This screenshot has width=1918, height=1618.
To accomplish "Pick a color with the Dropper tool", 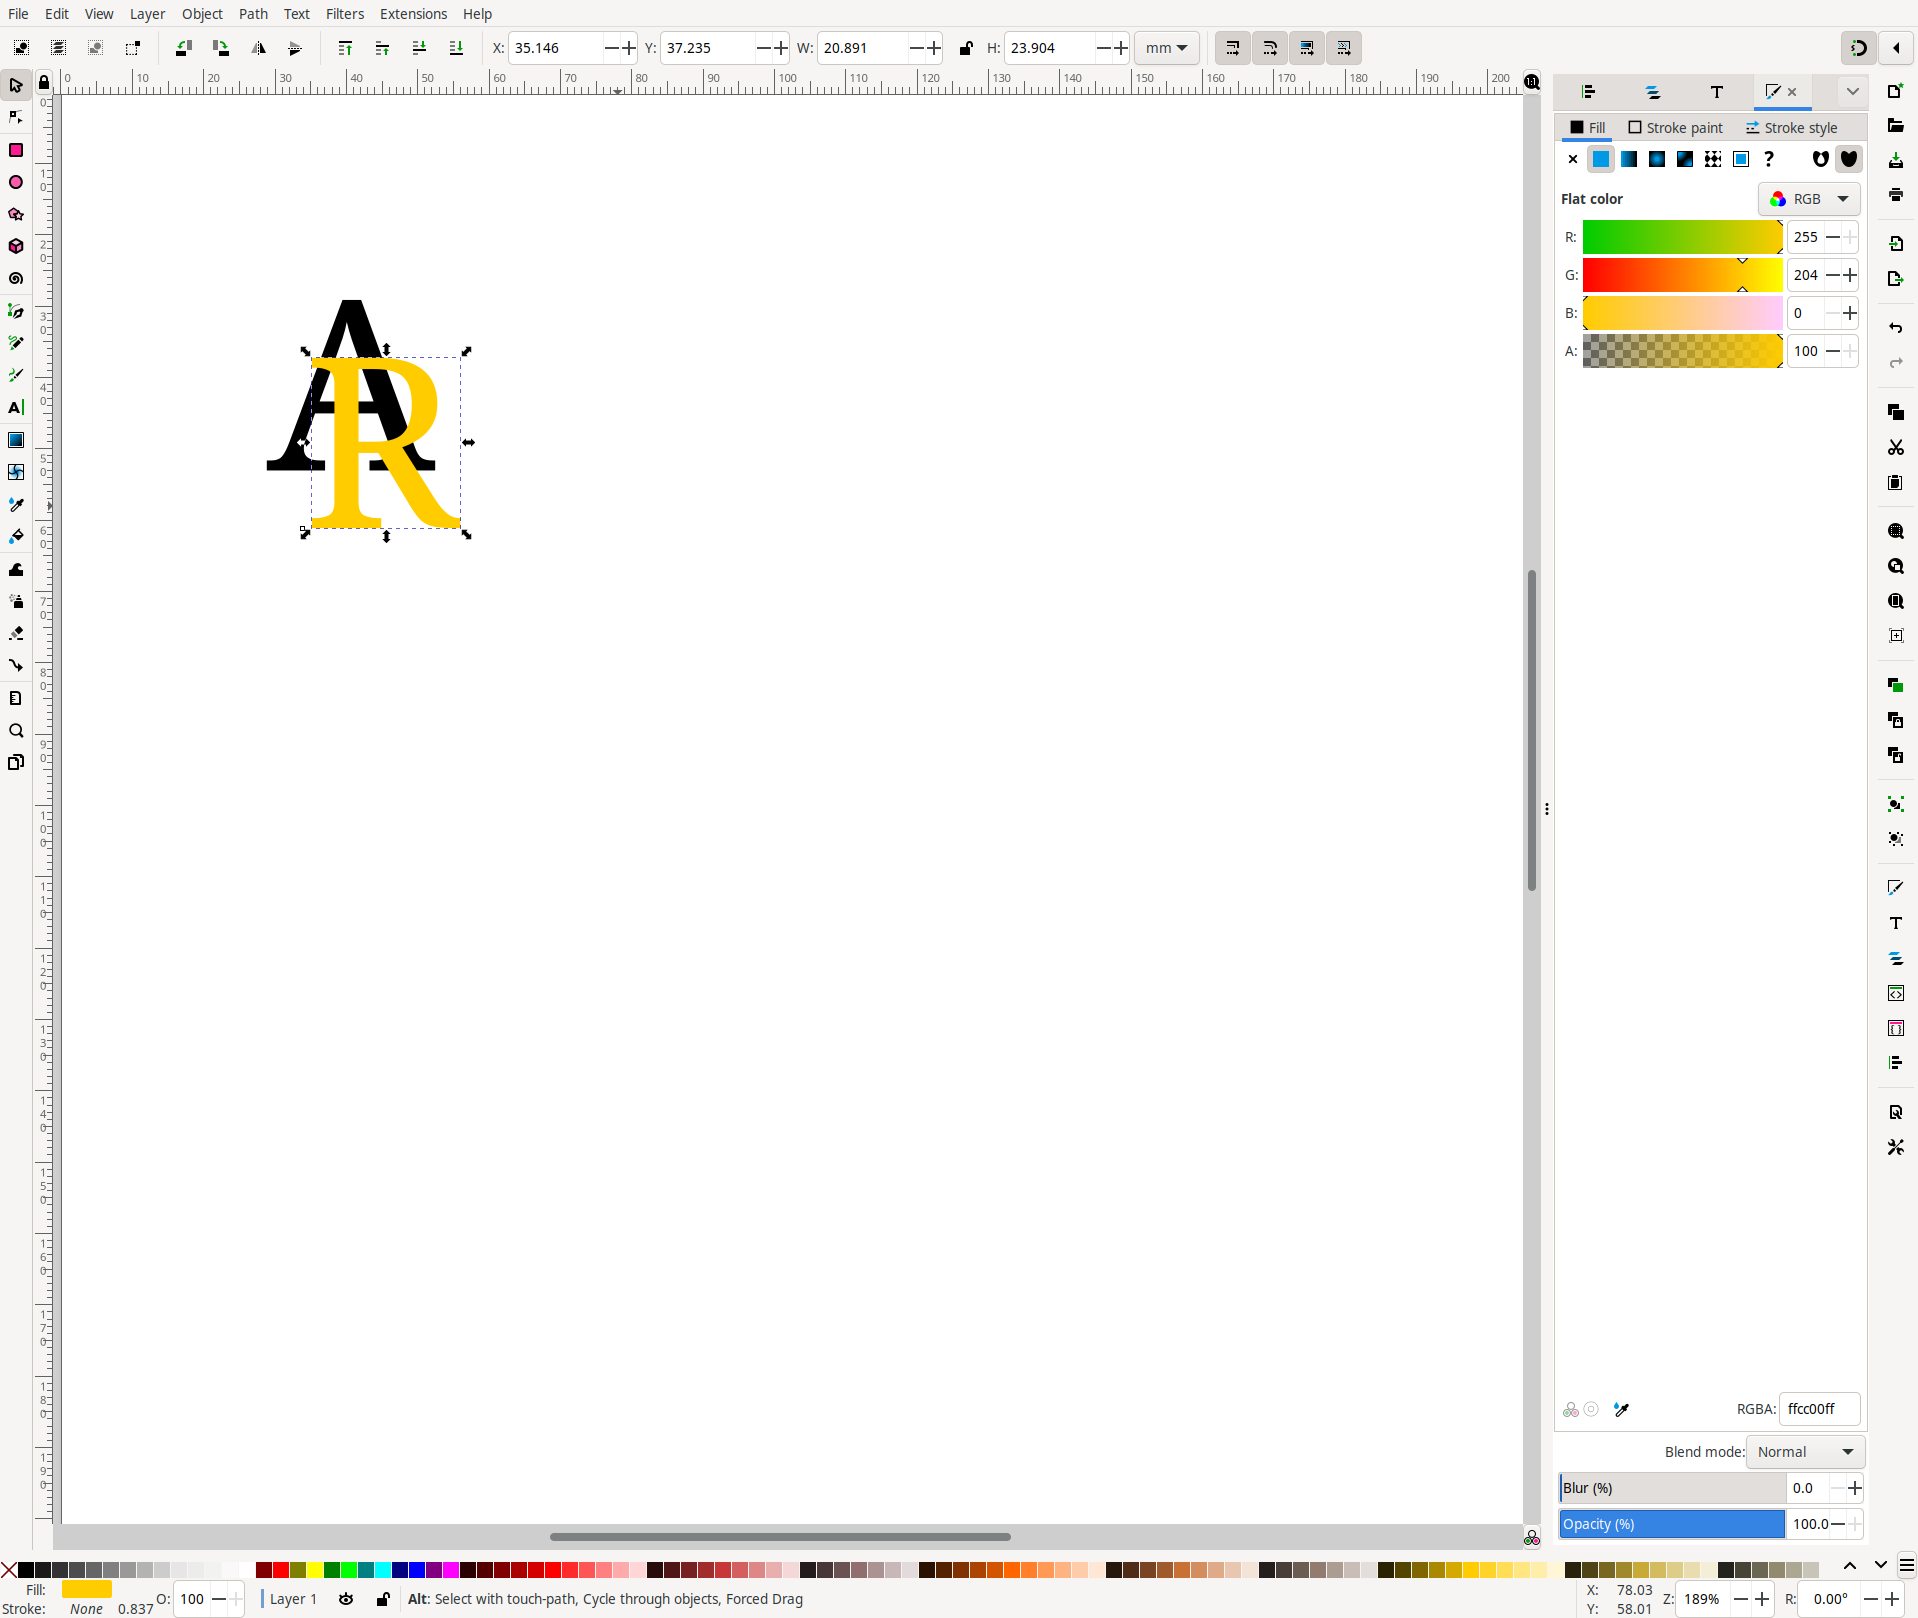I will pyautogui.click(x=16, y=505).
